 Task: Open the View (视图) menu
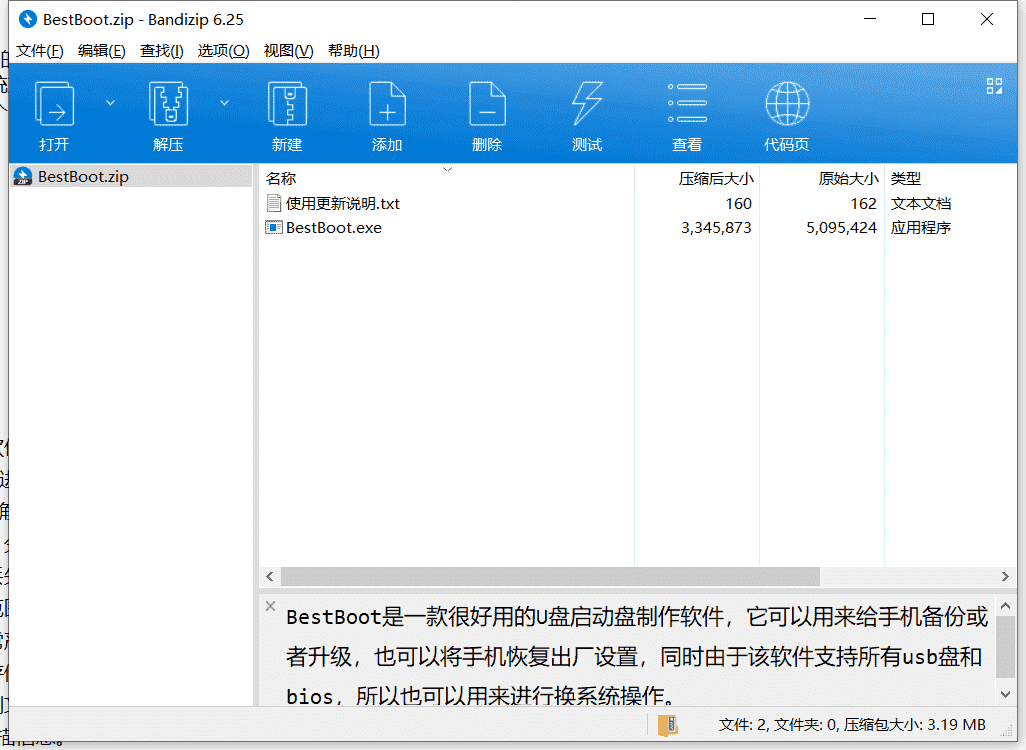[289, 51]
